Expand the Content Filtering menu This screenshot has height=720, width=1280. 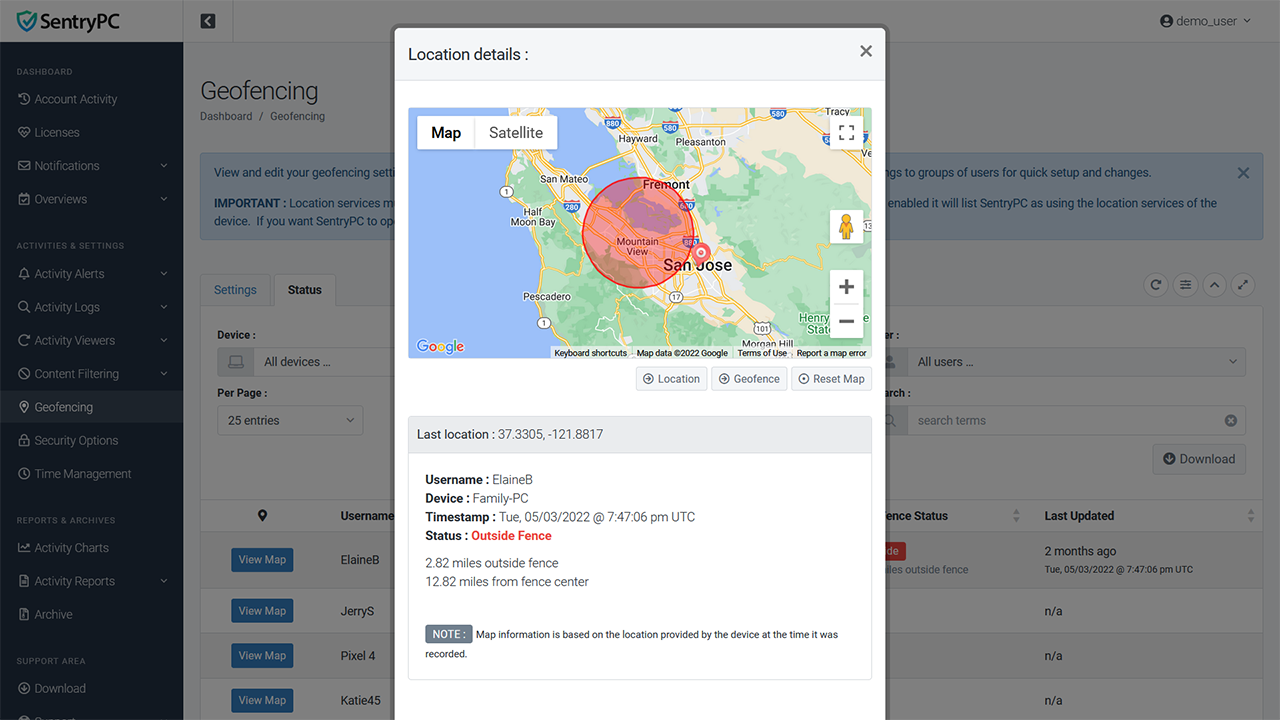92,374
